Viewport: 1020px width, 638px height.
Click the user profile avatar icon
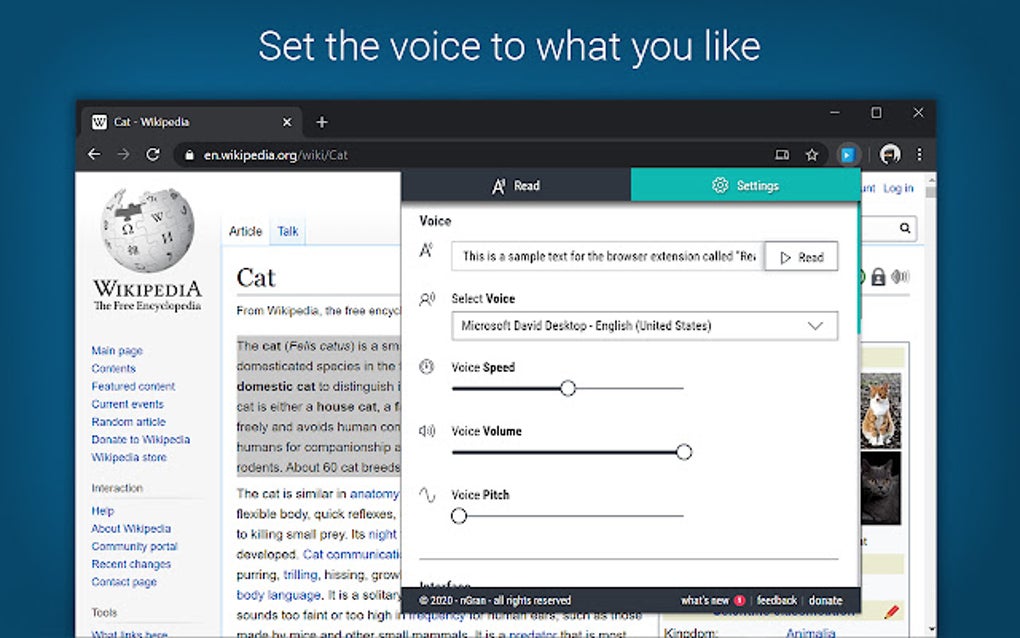tap(890, 155)
